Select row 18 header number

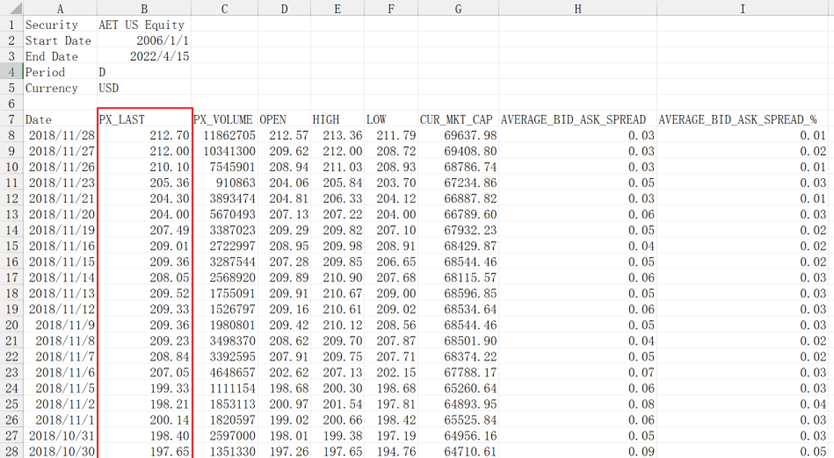pyautogui.click(x=10, y=294)
